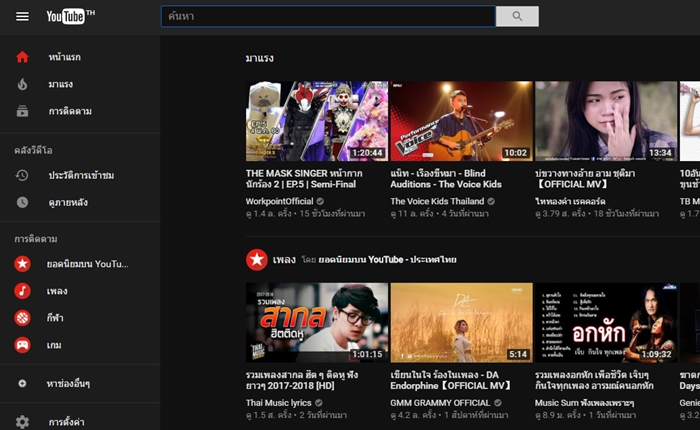
Task: Open กีฬา channel in sidebar
Action: point(55,318)
